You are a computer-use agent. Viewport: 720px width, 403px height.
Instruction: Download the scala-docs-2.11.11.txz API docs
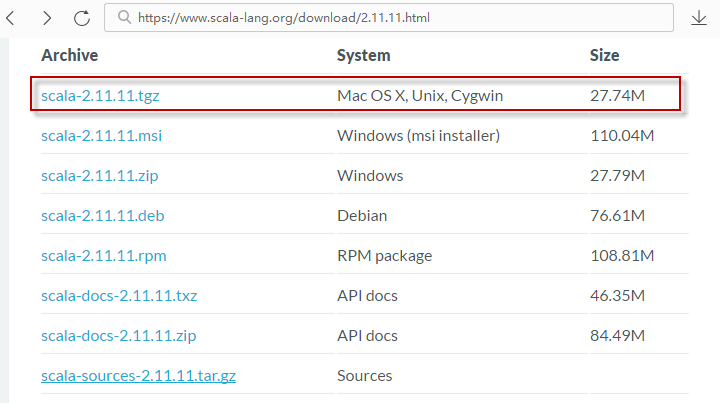pos(119,296)
